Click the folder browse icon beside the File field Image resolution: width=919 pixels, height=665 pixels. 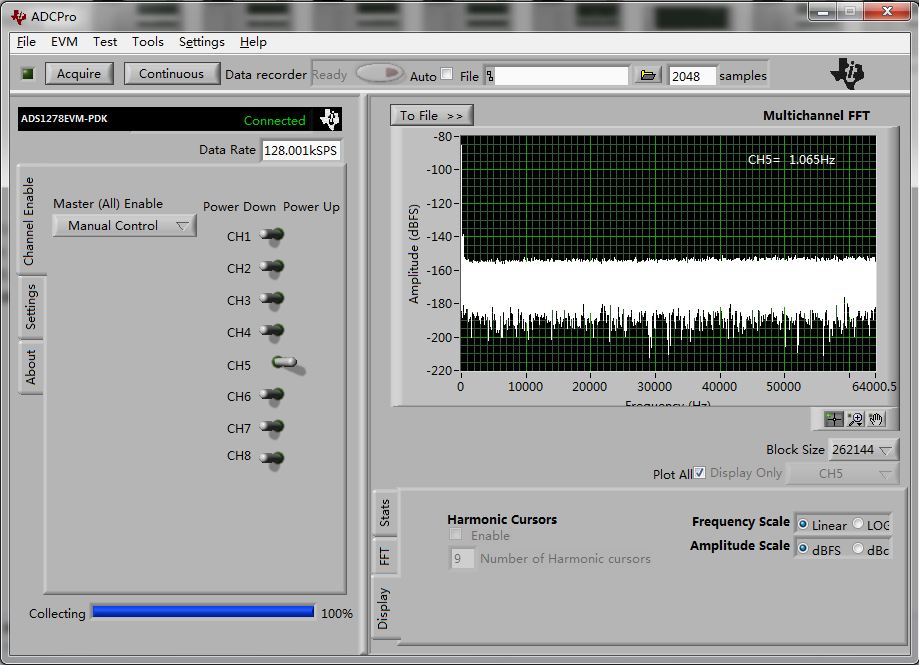coord(648,75)
